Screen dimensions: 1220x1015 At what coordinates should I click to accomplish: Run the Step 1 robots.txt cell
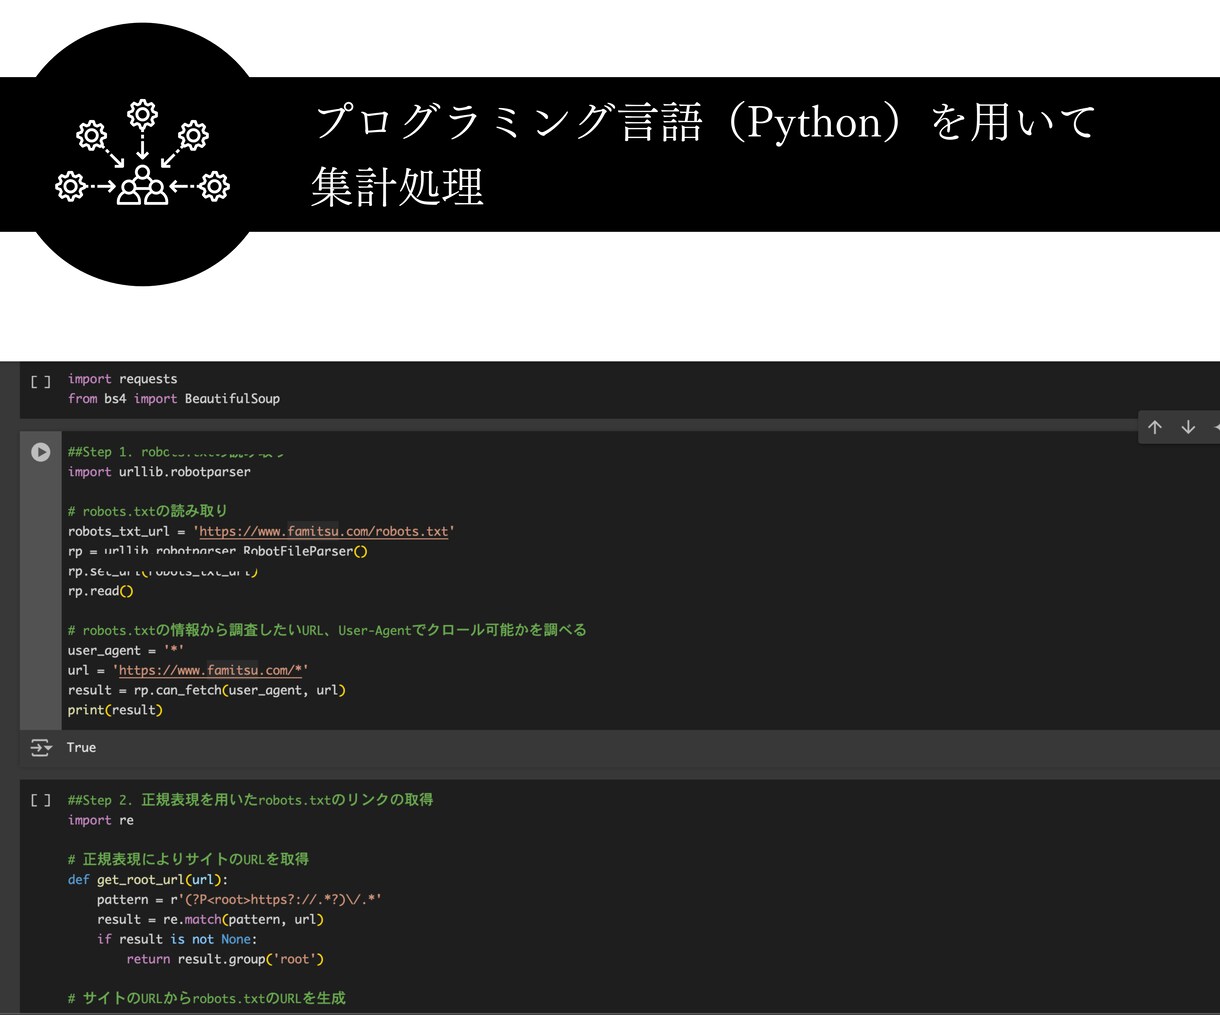coord(40,452)
